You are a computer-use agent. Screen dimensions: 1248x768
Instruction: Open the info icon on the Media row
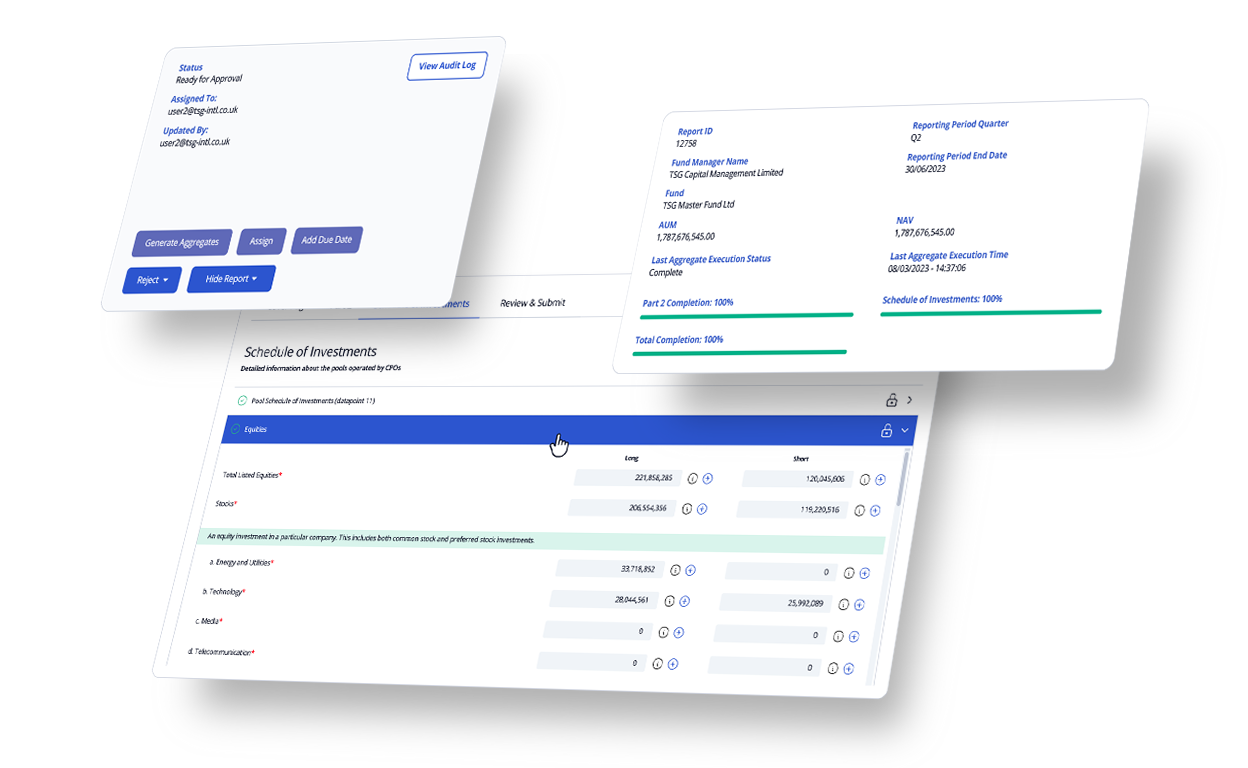[663, 631]
